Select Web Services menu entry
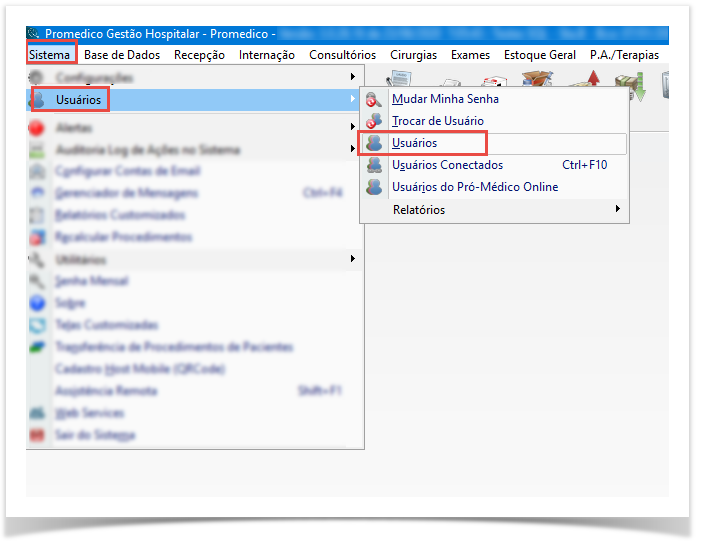Image resolution: width=703 pixels, height=546 pixels. tap(90, 413)
